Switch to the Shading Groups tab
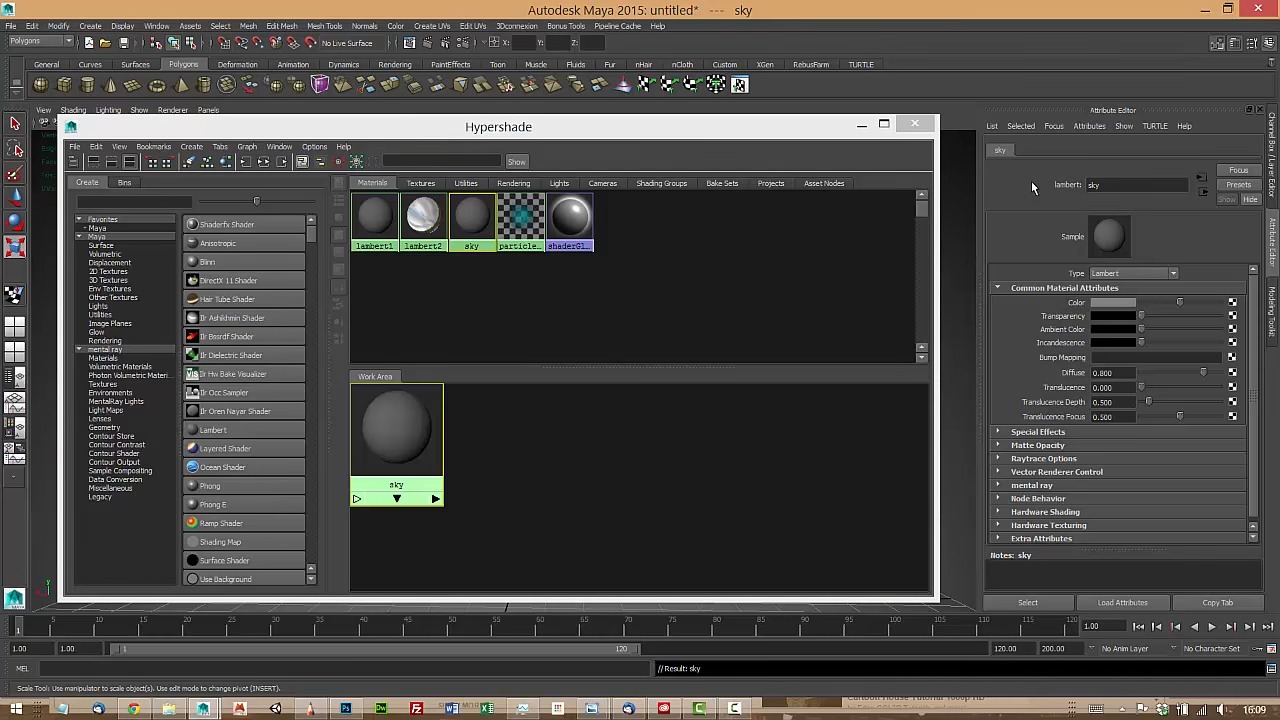Screen dimensions: 1280x720 (x=662, y=183)
